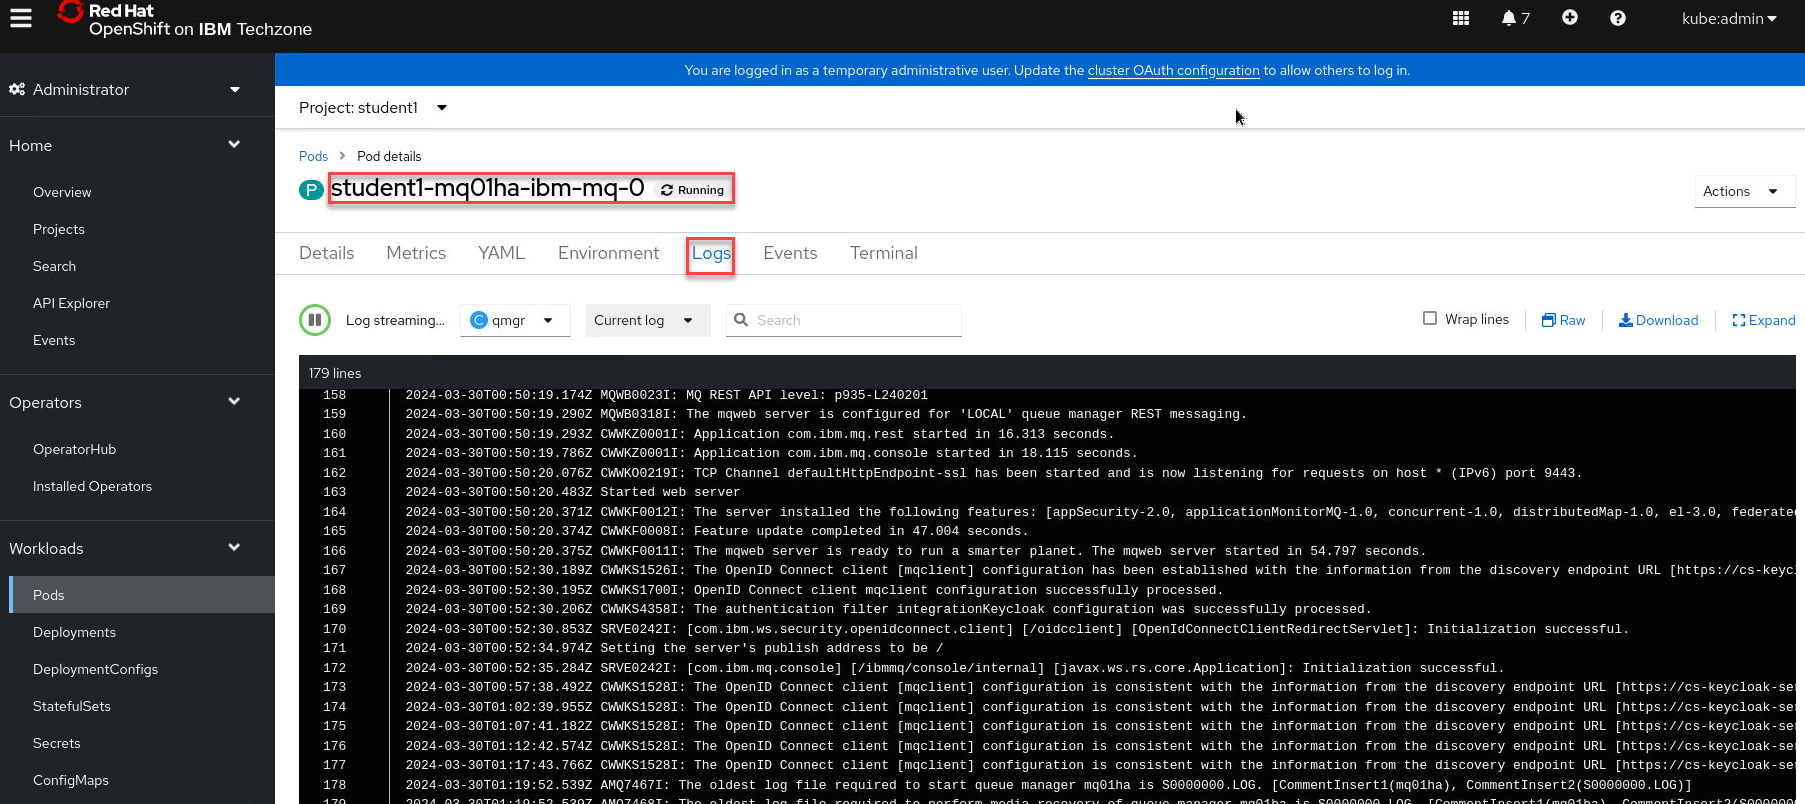Open the Actions dropdown menu
This screenshot has width=1805, height=804.
[1743, 191]
